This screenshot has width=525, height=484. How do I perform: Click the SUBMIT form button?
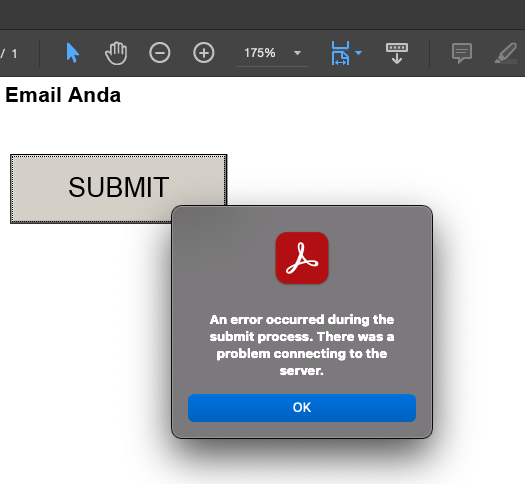click(119, 188)
